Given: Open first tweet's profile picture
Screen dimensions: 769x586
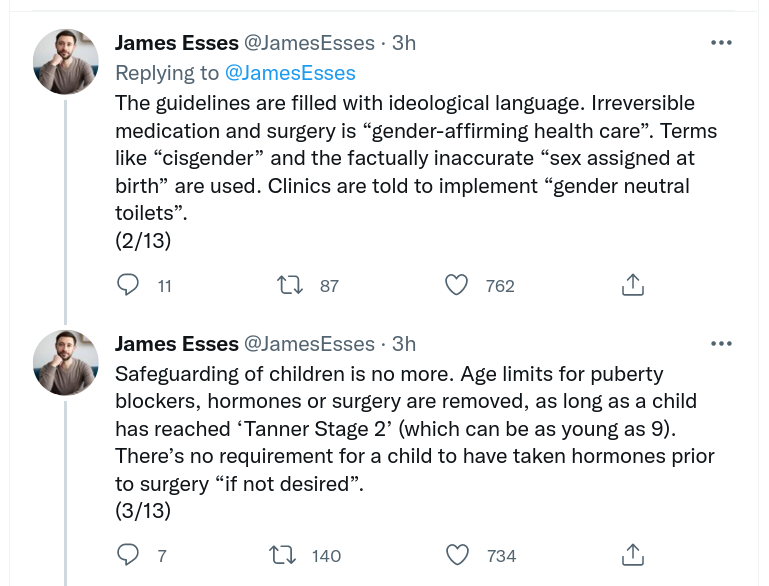Looking at the screenshot, I should coord(66,62).
